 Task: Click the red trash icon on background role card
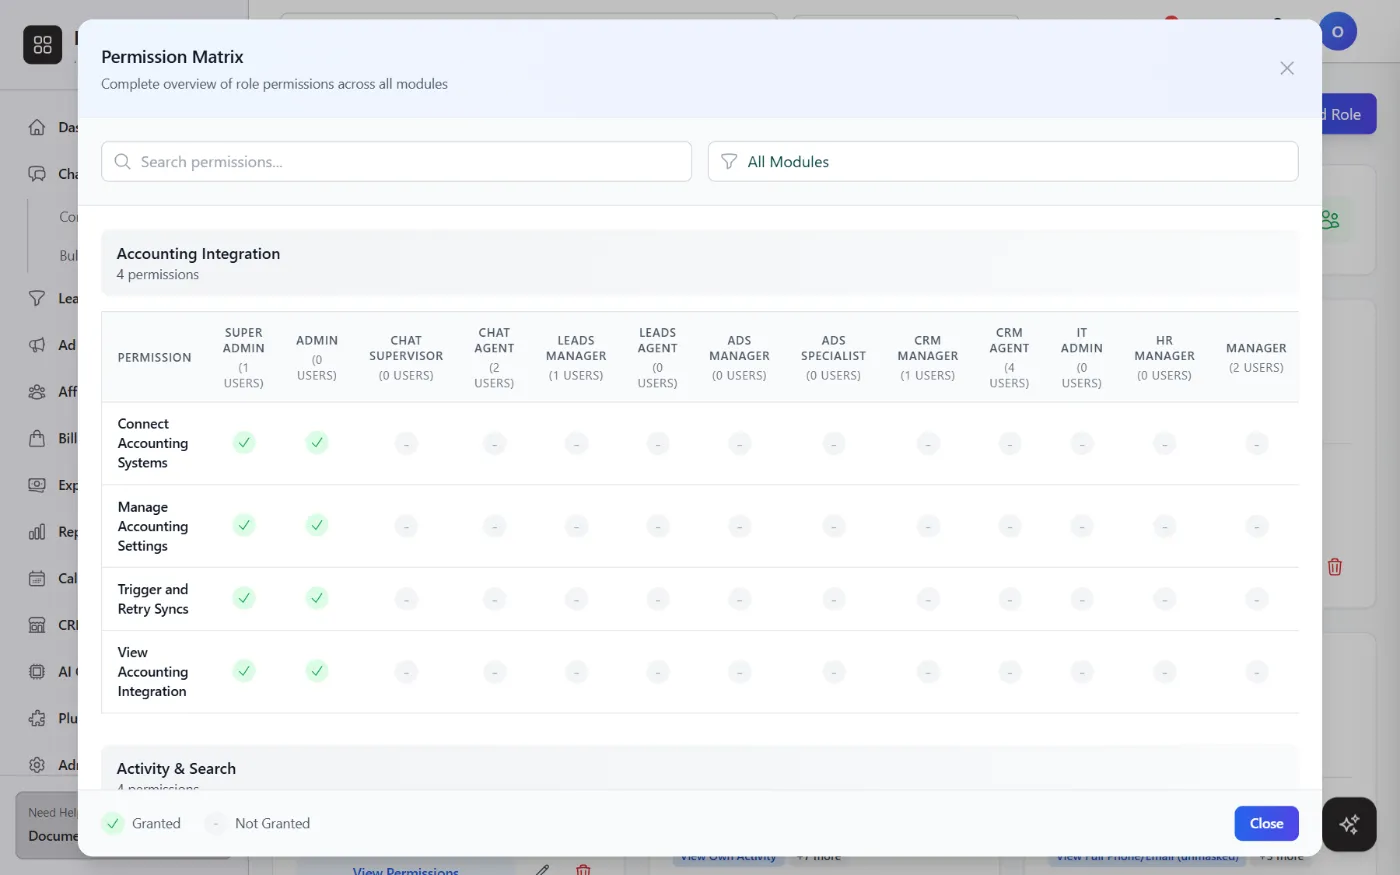(x=1334, y=567)
